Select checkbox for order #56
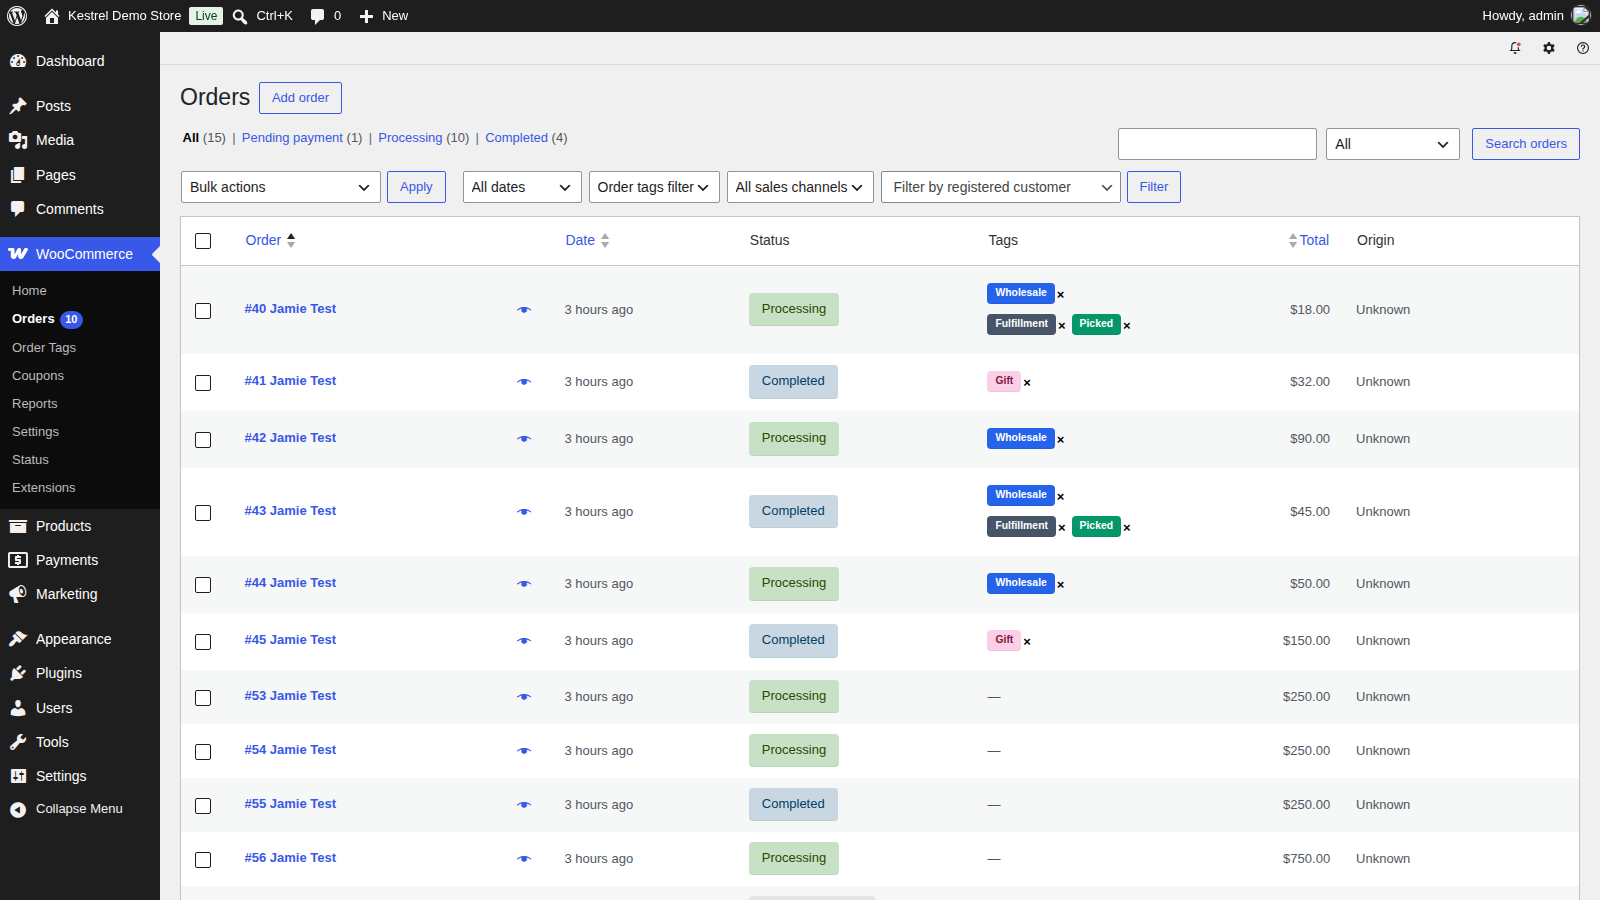 203,860
